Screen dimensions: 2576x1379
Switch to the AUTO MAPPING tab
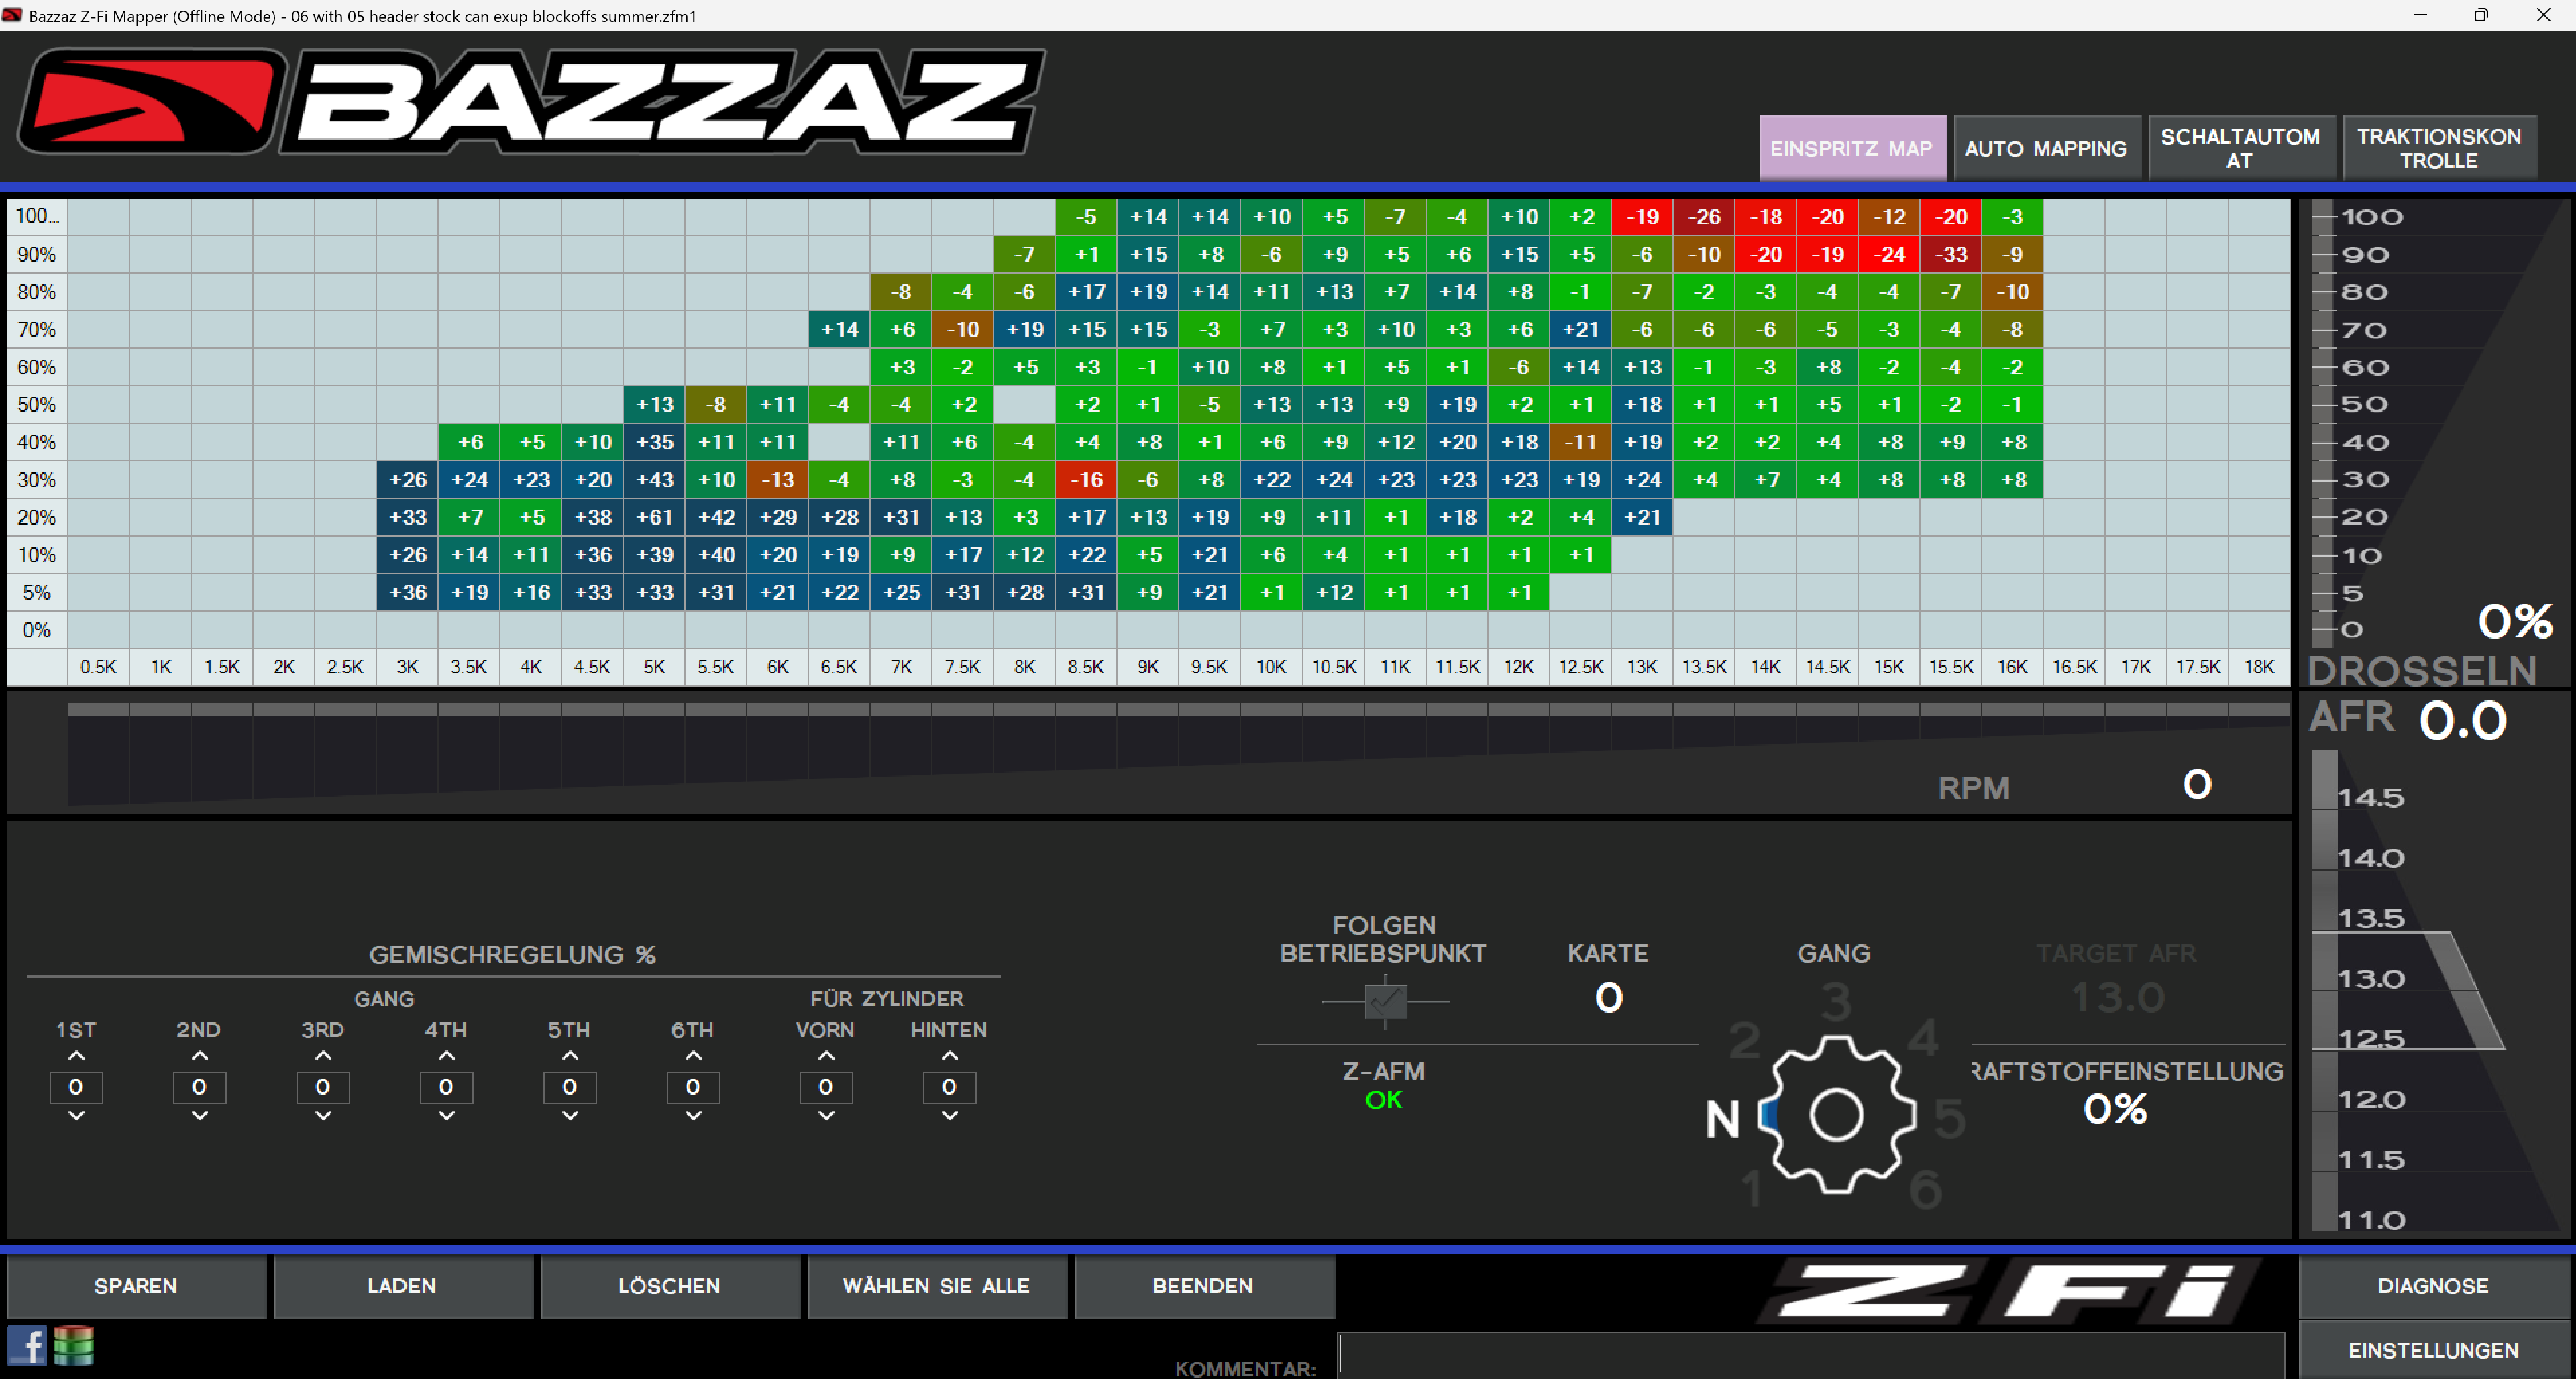[2046, 147]
